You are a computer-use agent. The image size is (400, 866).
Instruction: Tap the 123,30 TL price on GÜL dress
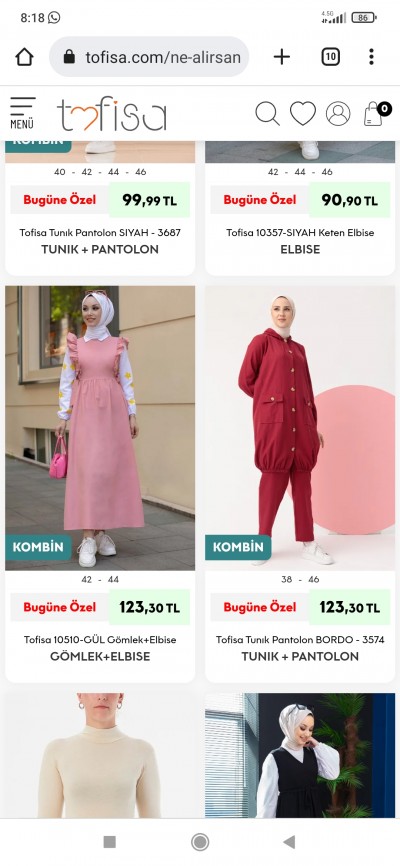pos(149,608)
